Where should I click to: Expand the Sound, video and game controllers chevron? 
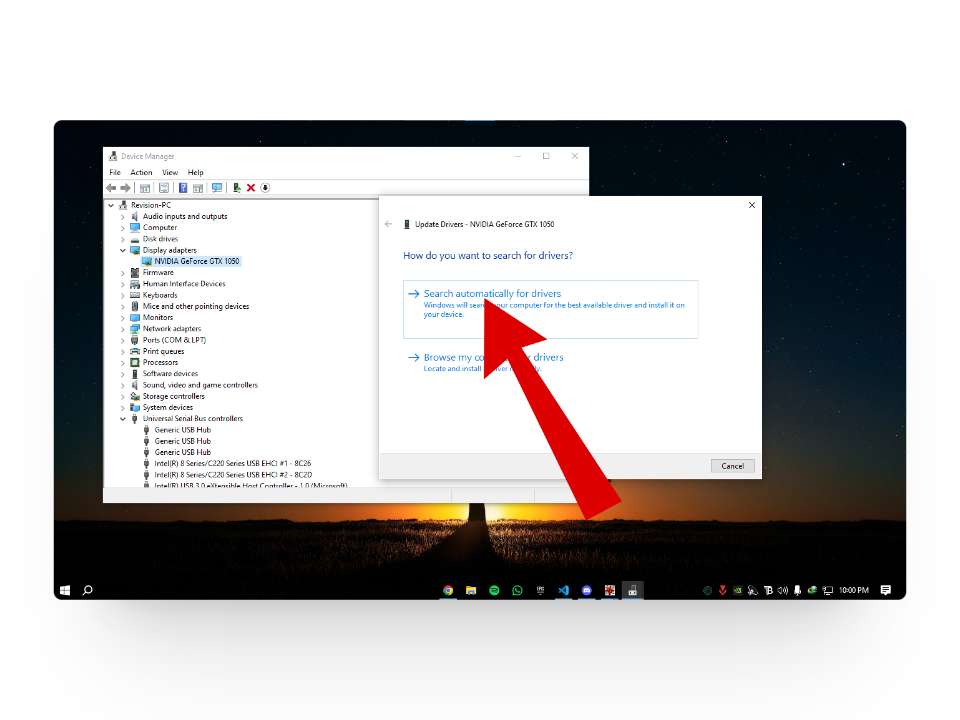(x=122, y=386)
